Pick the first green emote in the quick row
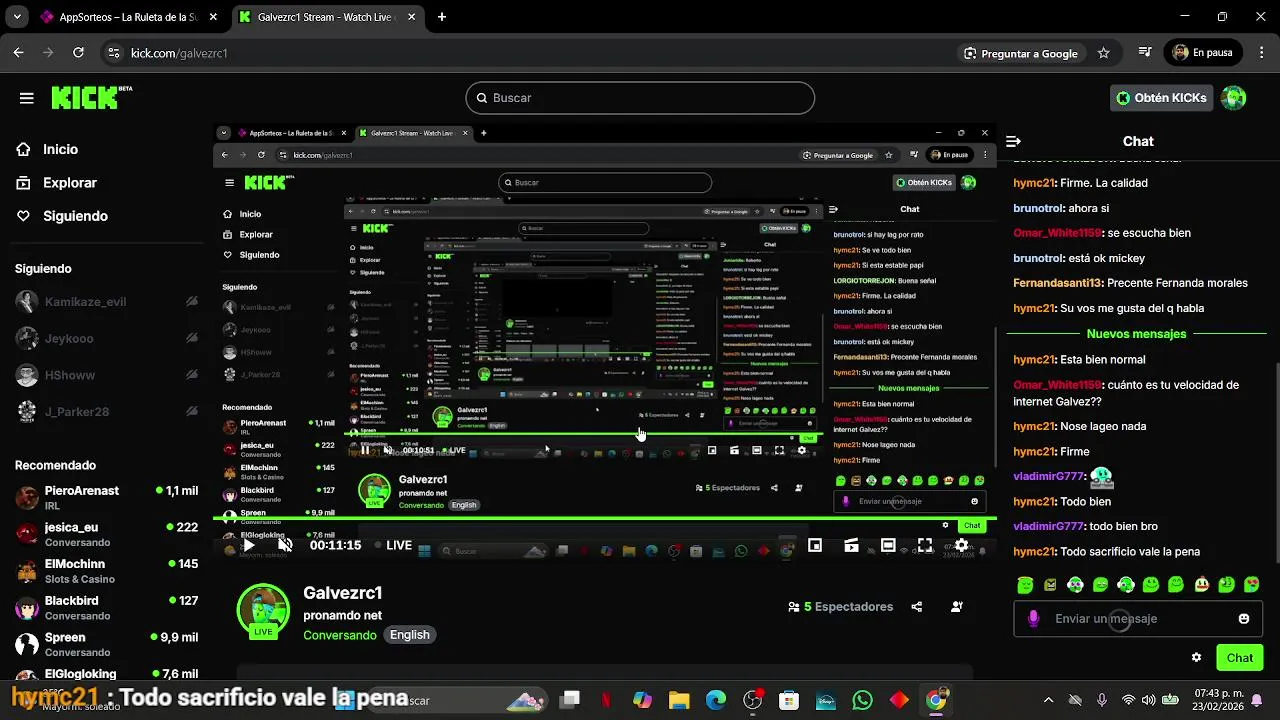1280x720 pixels. [1025, 585]
